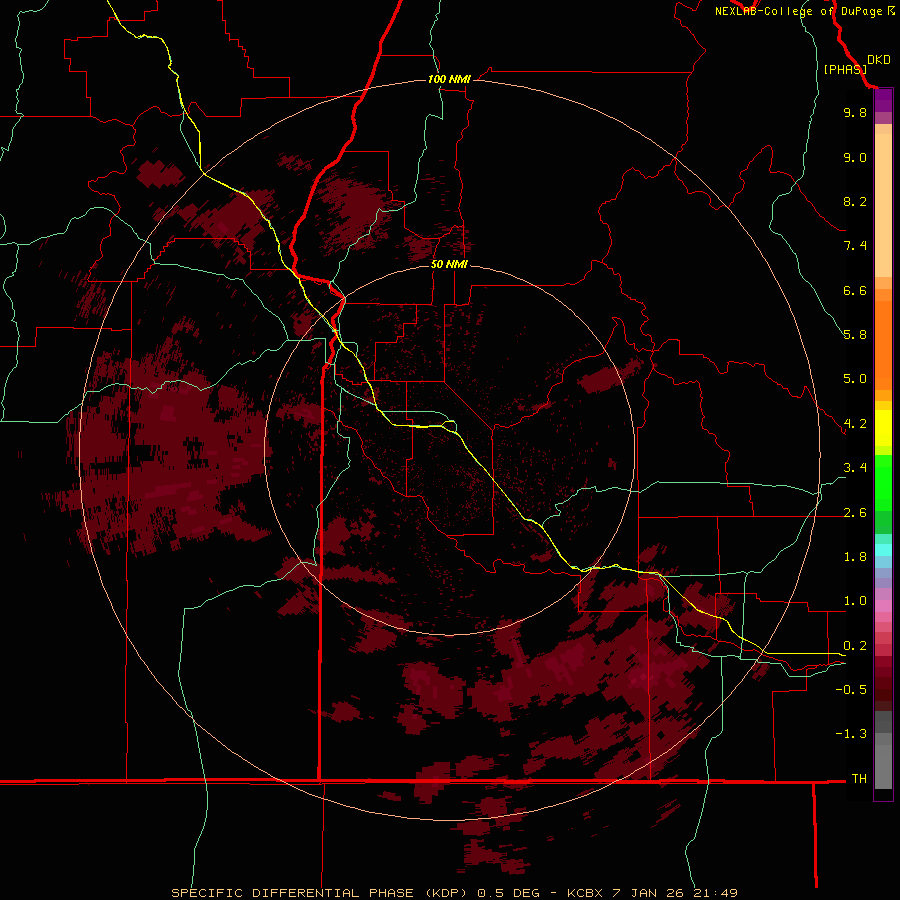Pick the bright green color bar segment

click(x=883, y=483)
